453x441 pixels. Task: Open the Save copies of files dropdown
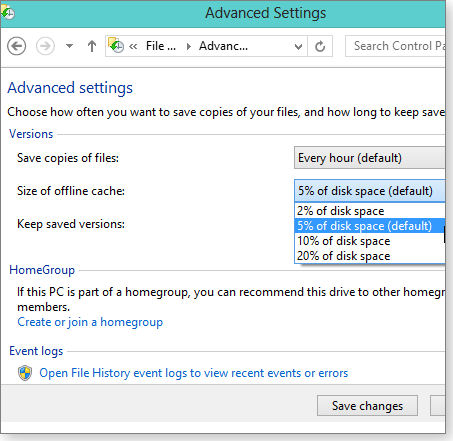370,158
